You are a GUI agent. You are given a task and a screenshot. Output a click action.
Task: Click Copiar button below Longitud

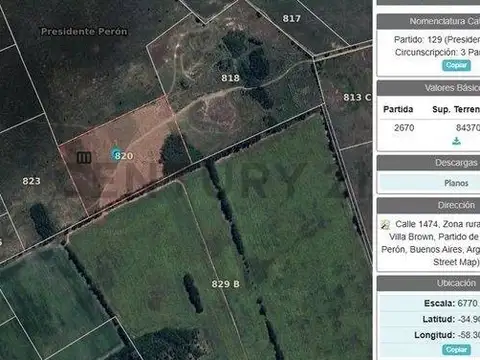click(x=456, y=350)
